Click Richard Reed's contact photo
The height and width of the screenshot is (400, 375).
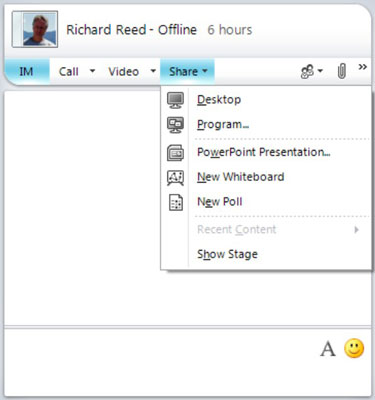tap(35, 29)
